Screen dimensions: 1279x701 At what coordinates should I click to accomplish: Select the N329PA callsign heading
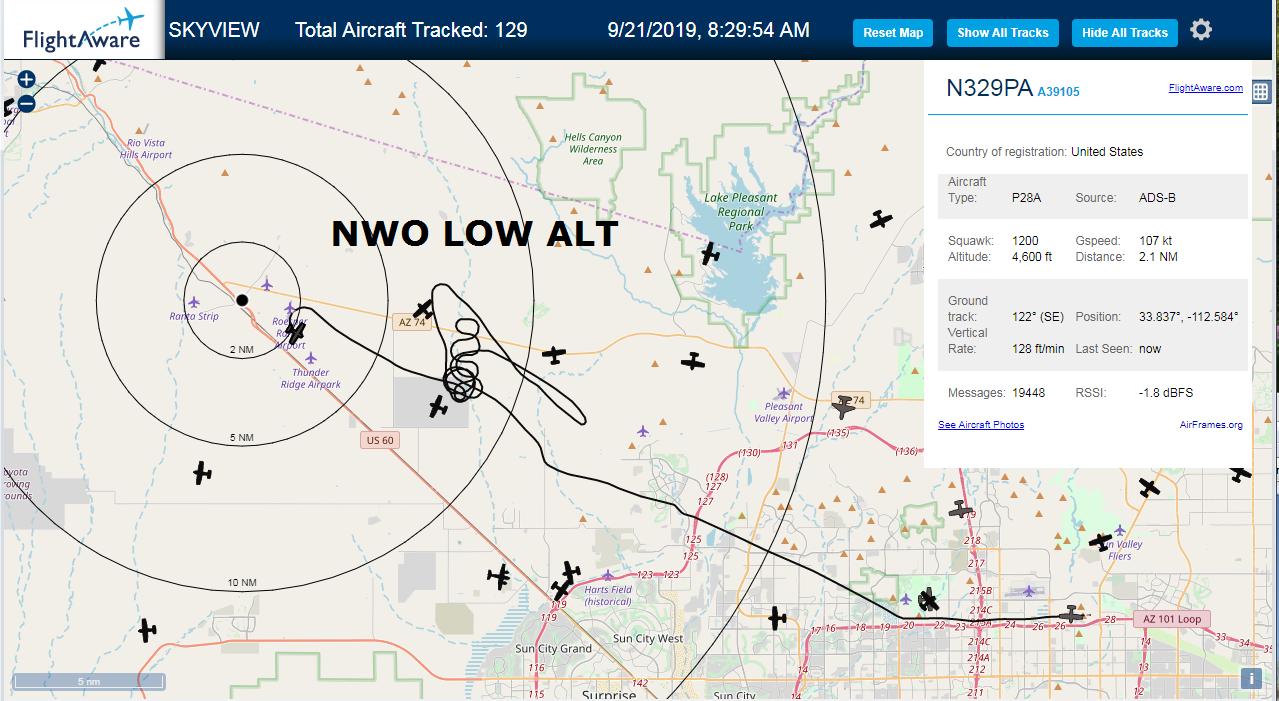point(989,88)
